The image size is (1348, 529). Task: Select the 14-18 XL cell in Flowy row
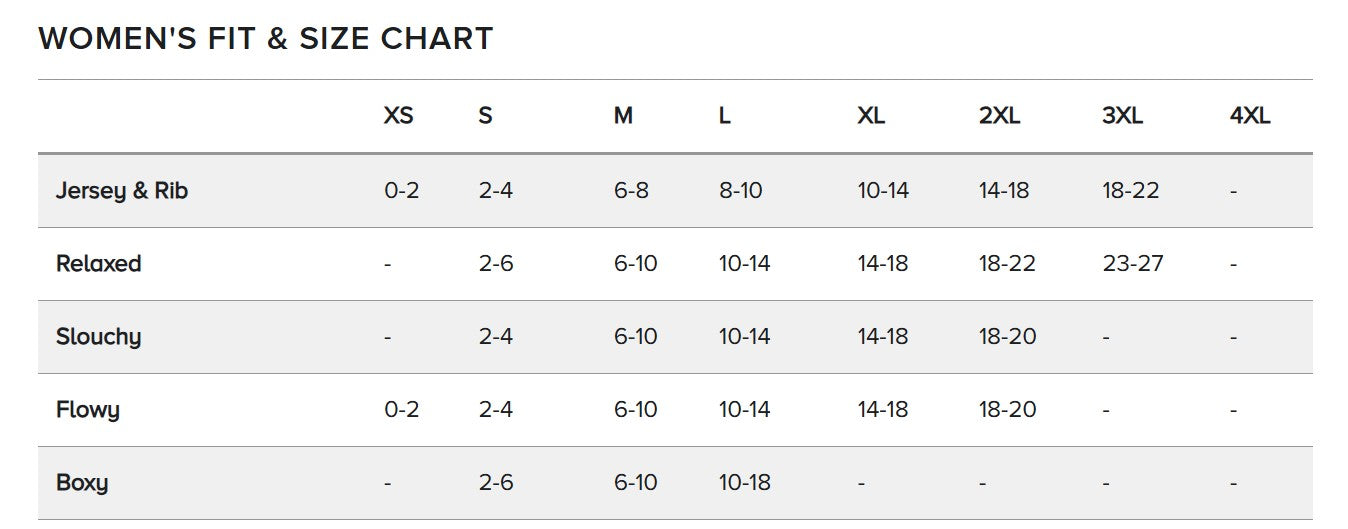[882, 410]
